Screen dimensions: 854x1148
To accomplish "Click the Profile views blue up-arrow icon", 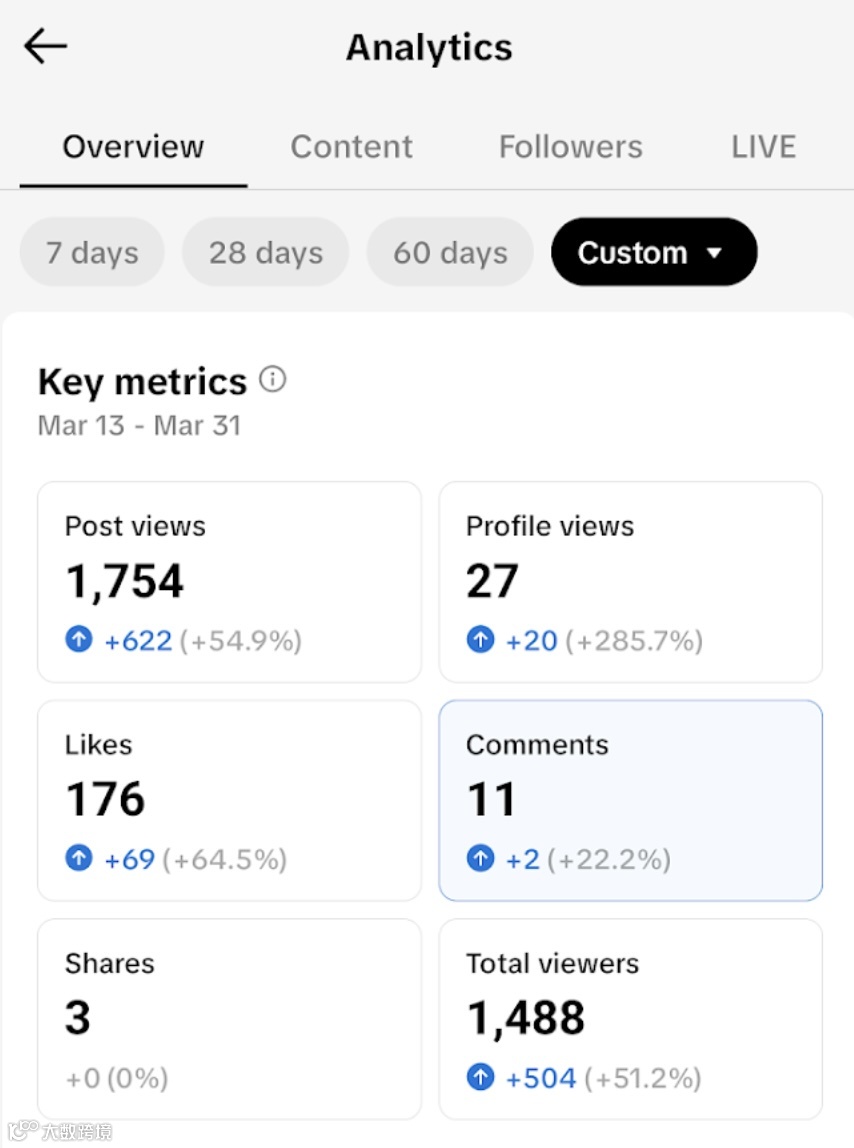I will pyautogui.click(x=480, y=640).
